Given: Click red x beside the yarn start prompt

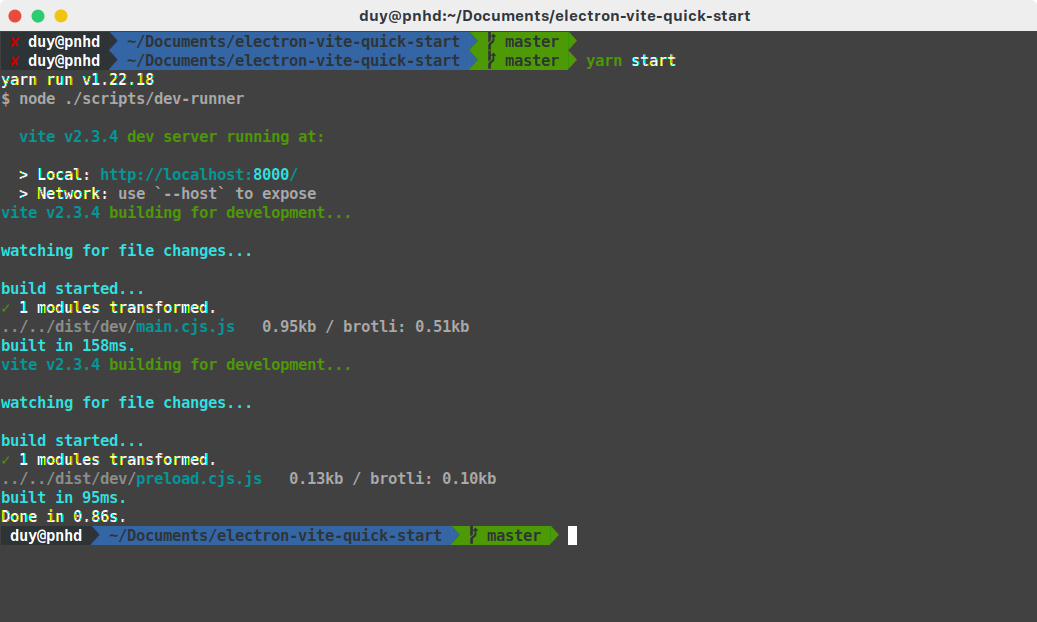Looking at the screenshot, I should (15, 61).
